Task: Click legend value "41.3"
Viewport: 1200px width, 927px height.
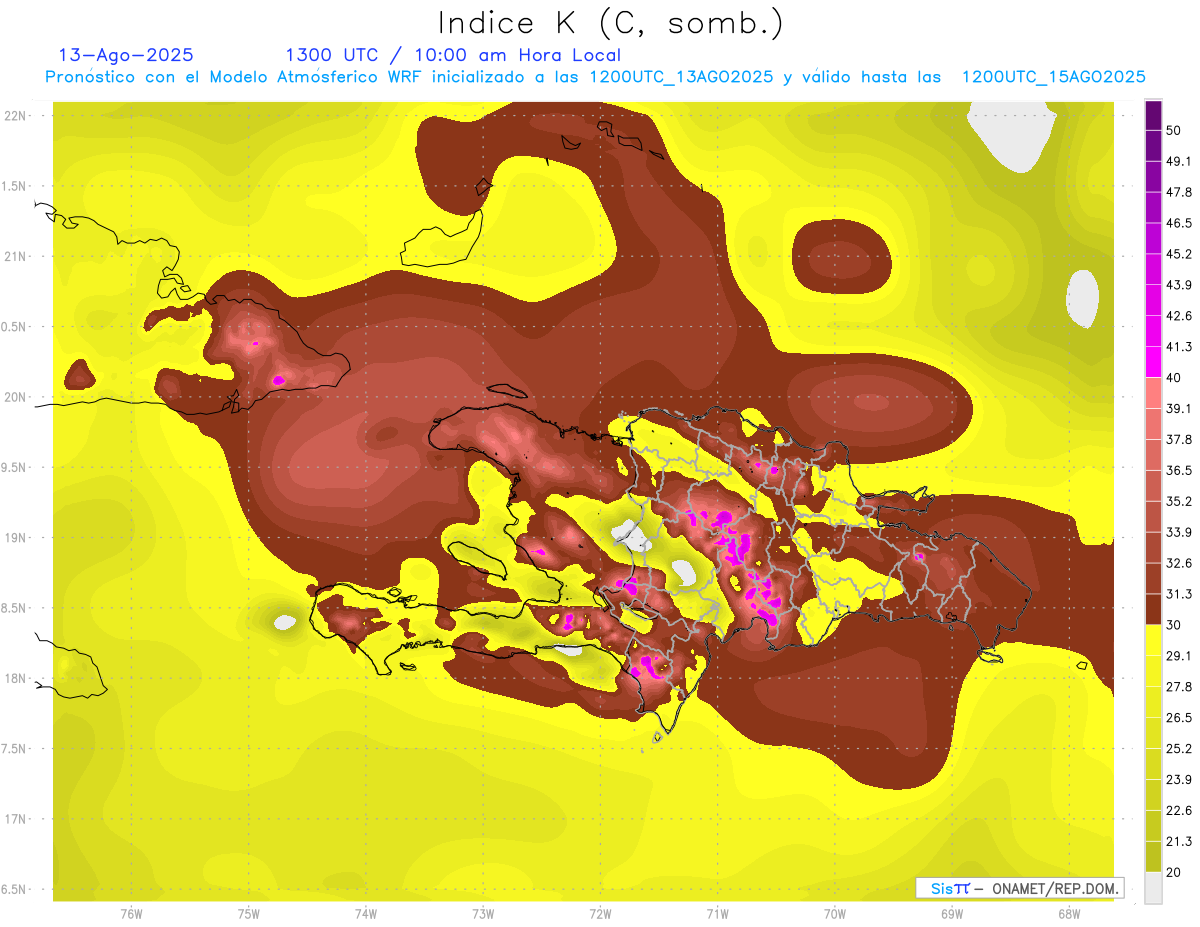Action: point(1178,347)
